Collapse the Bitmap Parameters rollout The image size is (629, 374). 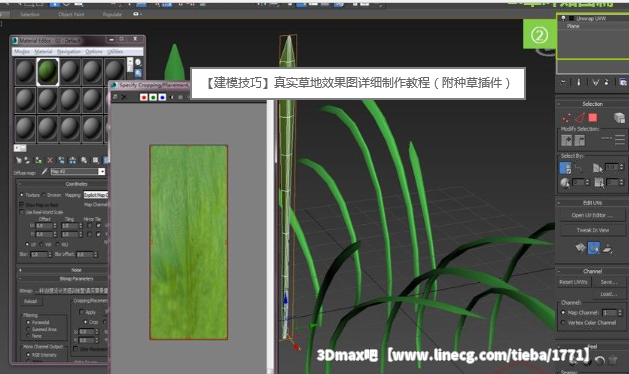click(x=62, y=278)
